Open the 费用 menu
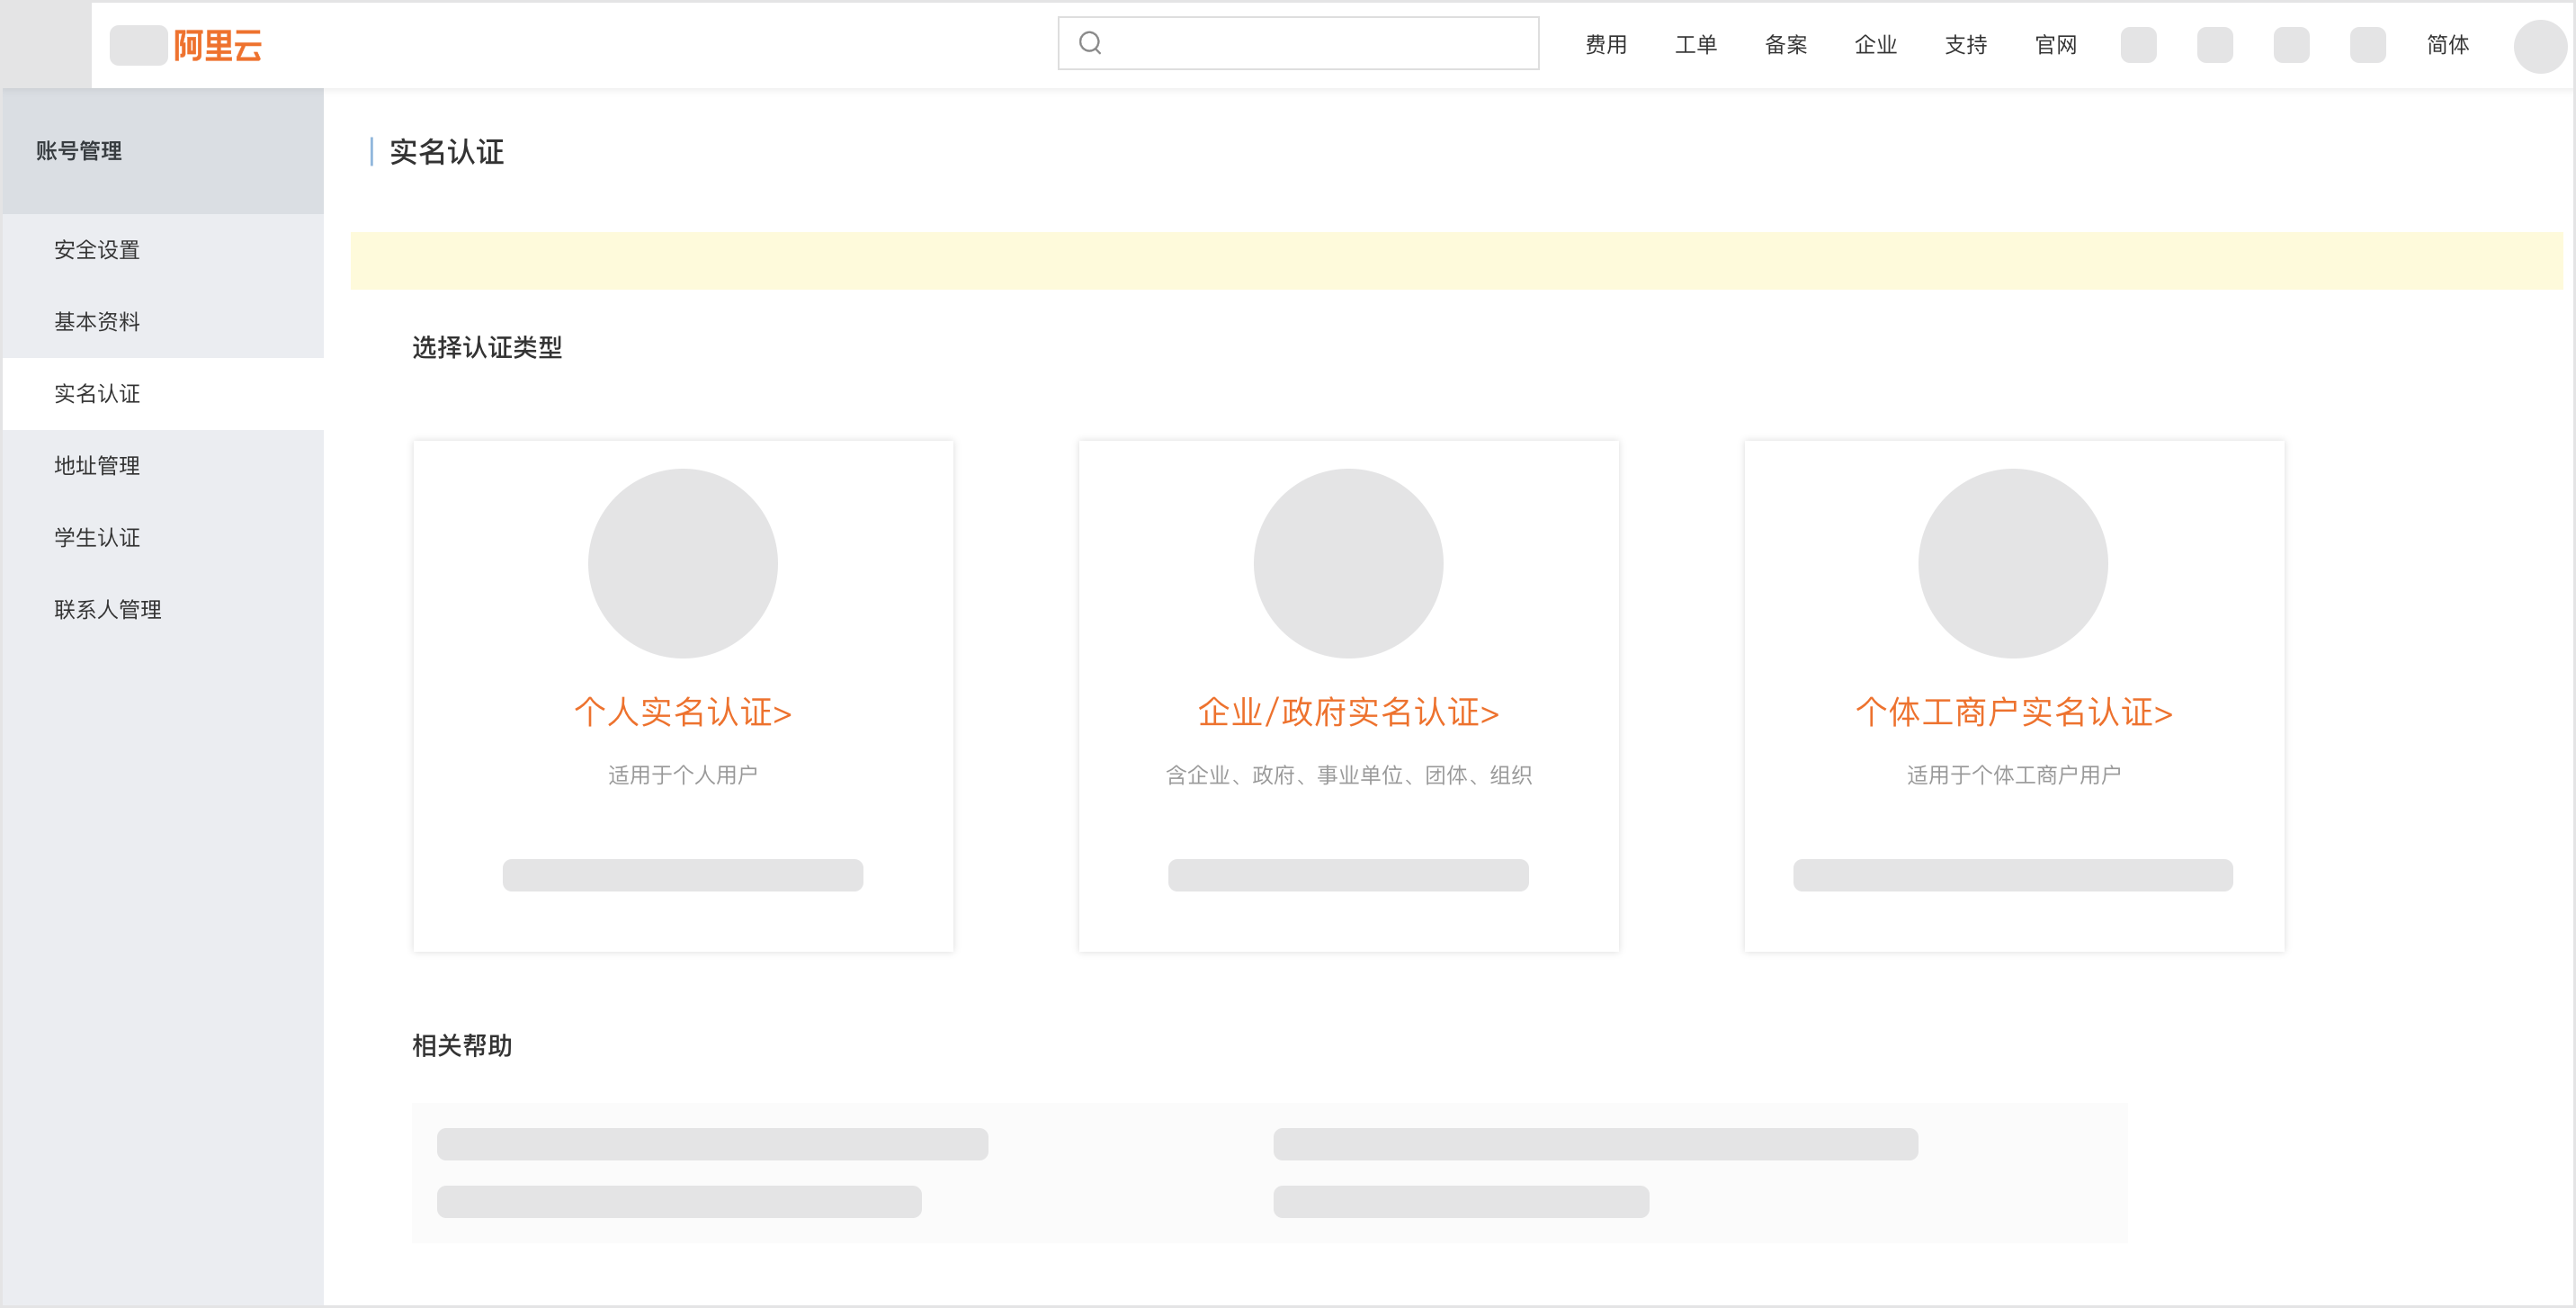This screenshot has height=1308, width=2576. coord(1606,45)
